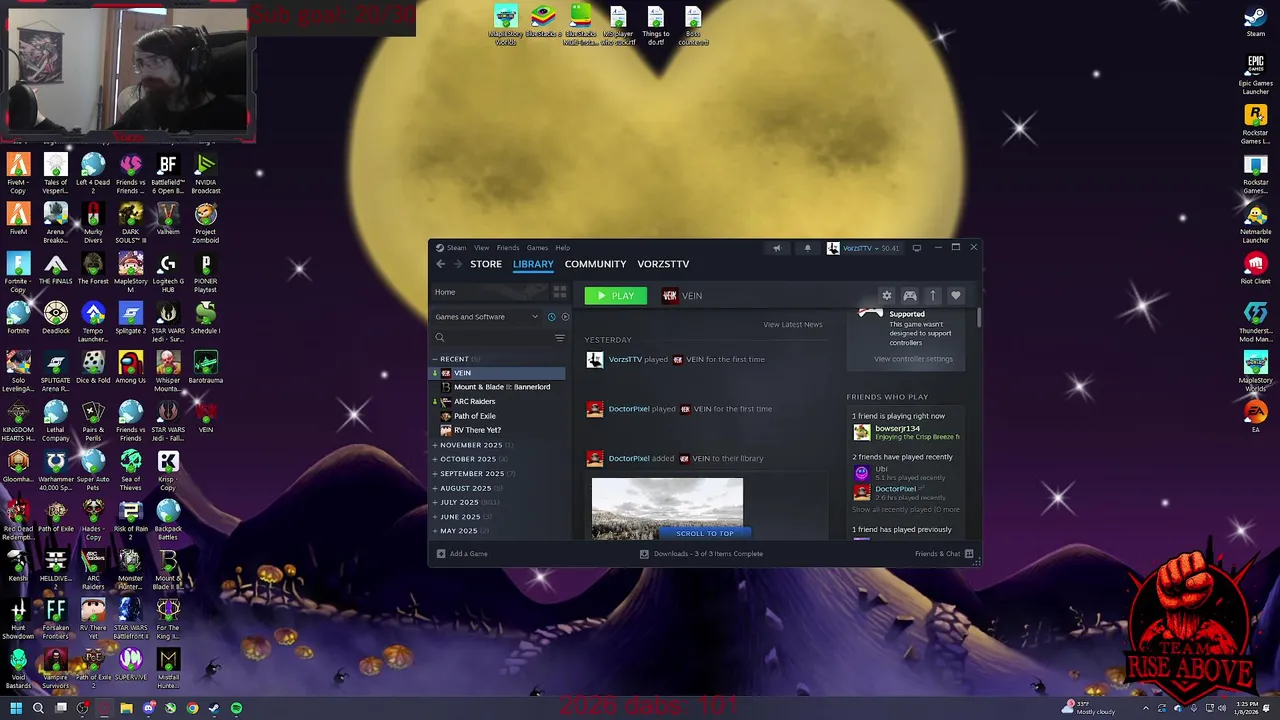Open VEIN controller configuration icon
Viewport: 1280px width, 720px height.
(x=909, y=296)
